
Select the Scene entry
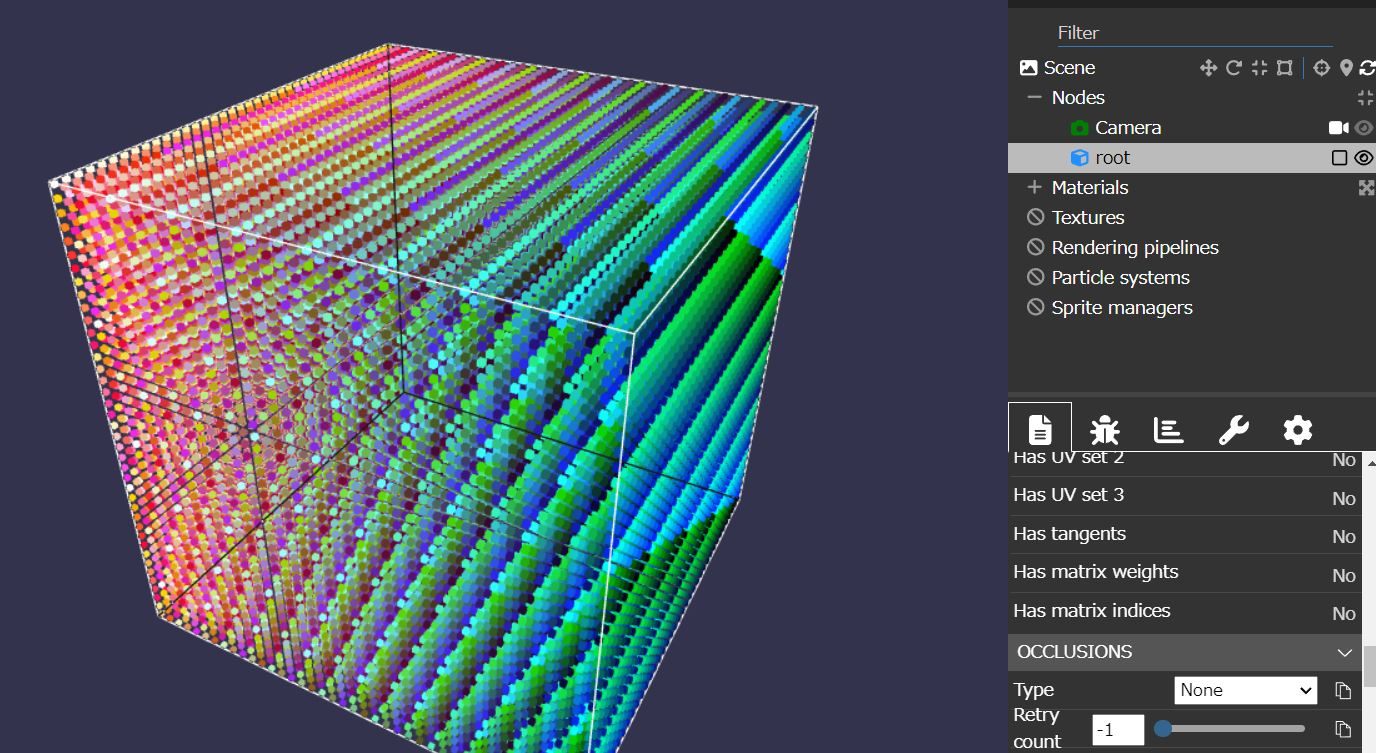[x=1069, y=68]
